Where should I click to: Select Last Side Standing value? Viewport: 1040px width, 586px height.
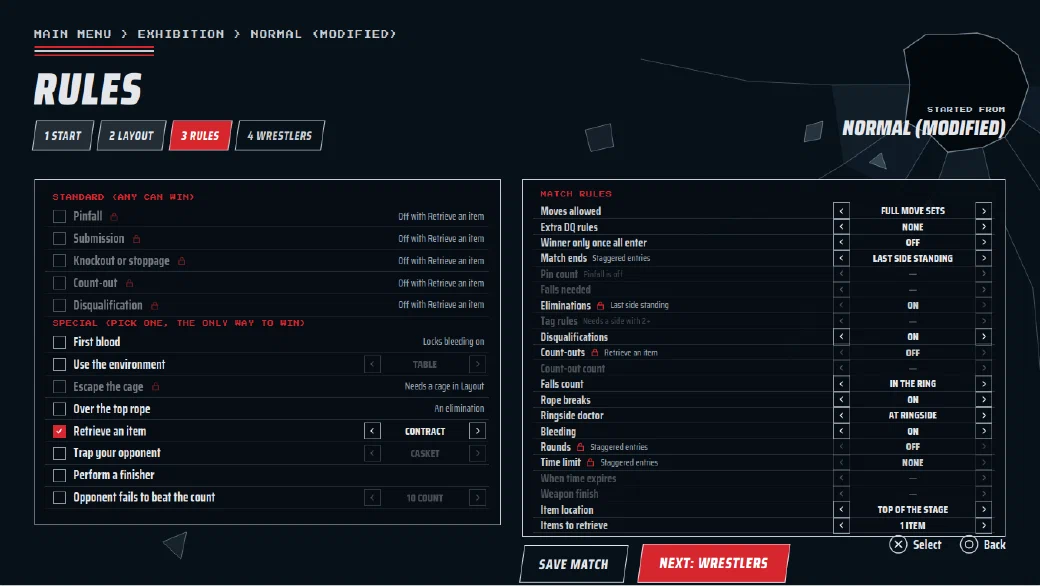913,259
